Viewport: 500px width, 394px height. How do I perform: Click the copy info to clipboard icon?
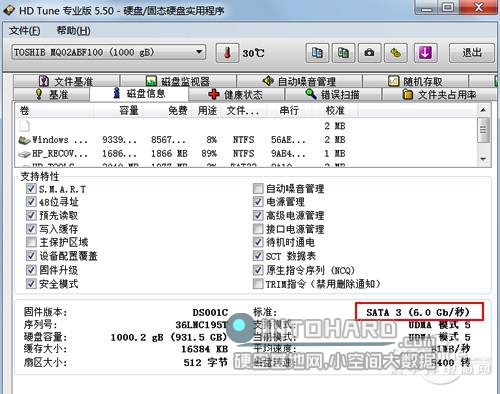click(317, 53)
